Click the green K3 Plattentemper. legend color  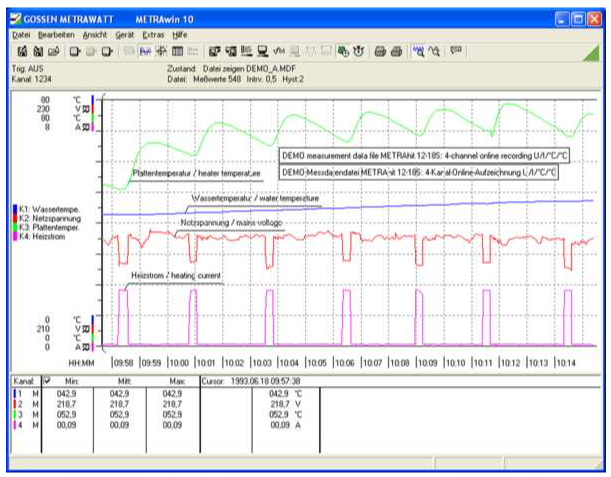point(15,228)
